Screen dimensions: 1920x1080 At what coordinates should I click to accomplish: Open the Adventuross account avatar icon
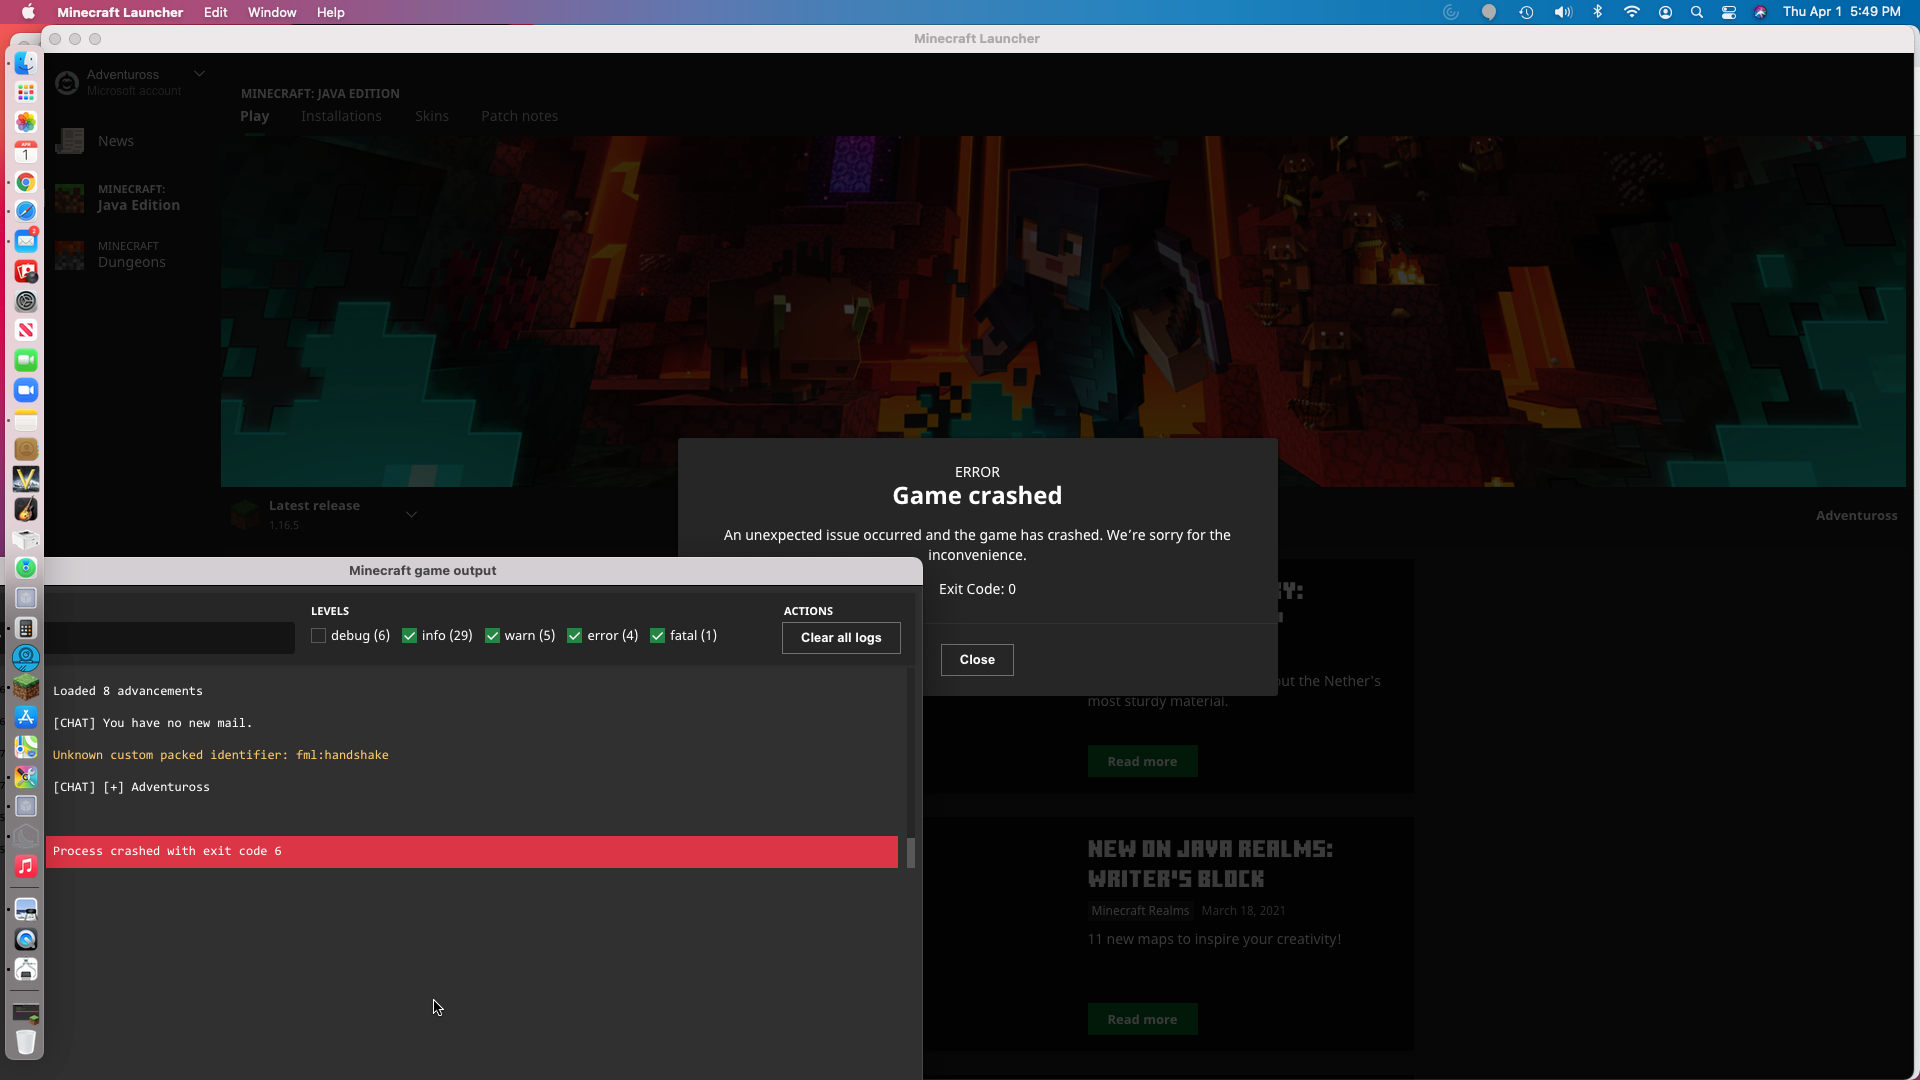click(x=67, y=83)
